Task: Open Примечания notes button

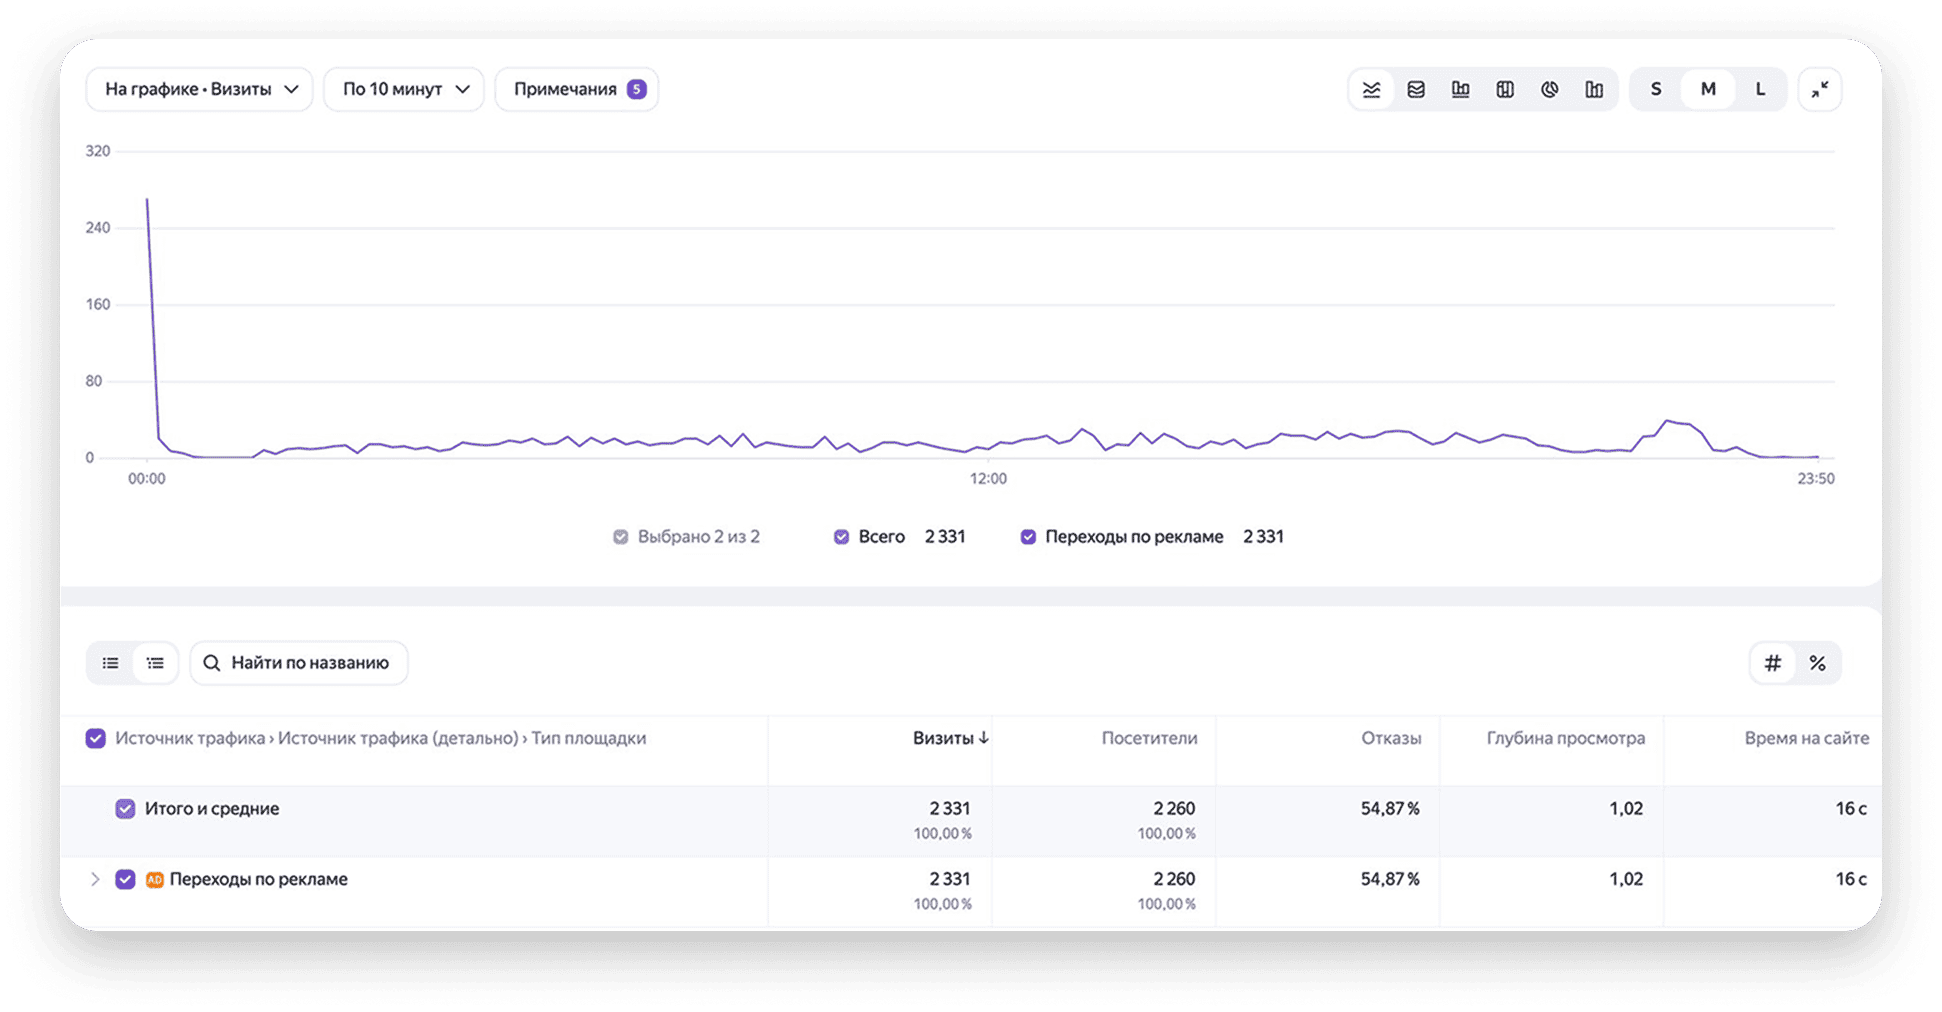Action: [577, 89]
